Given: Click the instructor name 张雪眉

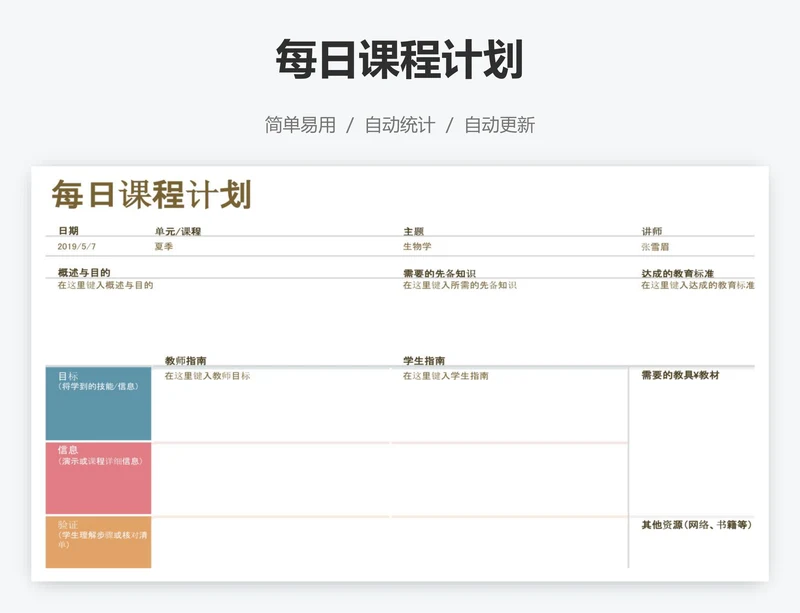Looking at the screenshot, I should pos(656,246).
